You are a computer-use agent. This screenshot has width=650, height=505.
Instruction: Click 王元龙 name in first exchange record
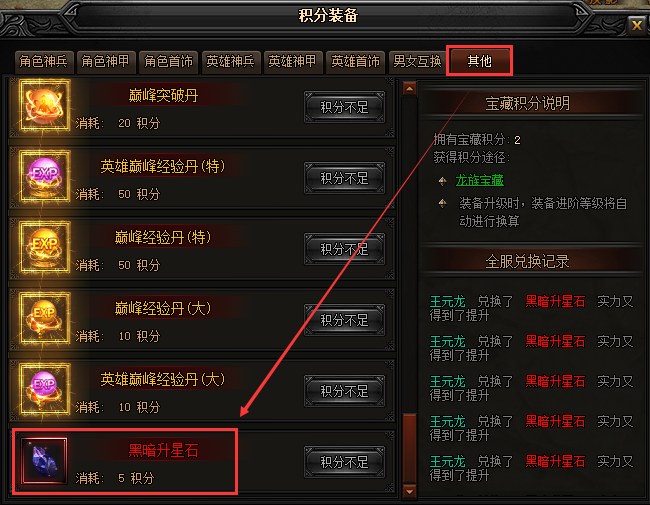[448, 301]
